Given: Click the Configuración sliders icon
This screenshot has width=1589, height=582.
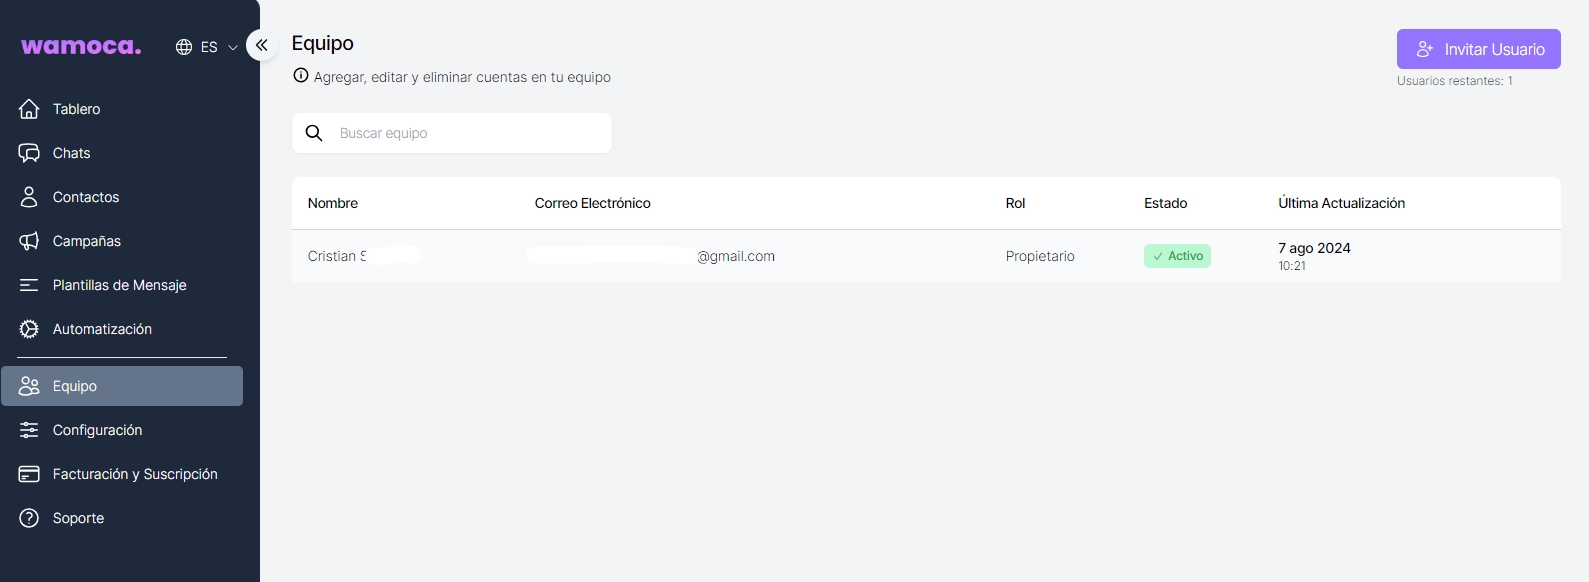Looking at the screenshot, I should [29, 430].
